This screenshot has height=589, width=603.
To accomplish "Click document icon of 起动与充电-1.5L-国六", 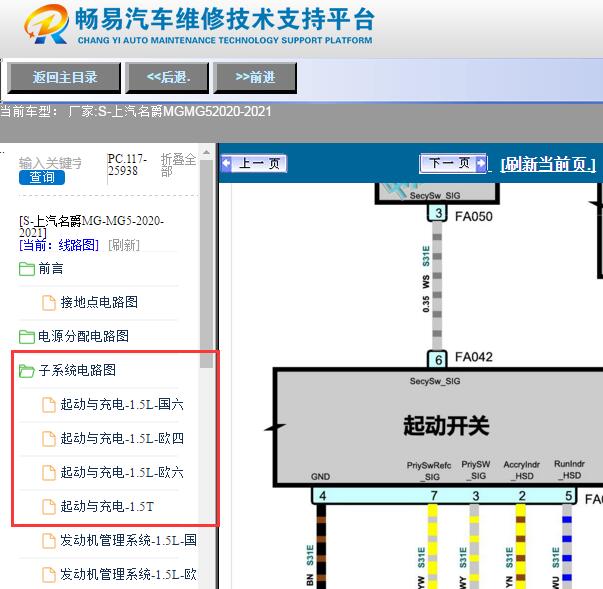I will click(x=49, y=404).
